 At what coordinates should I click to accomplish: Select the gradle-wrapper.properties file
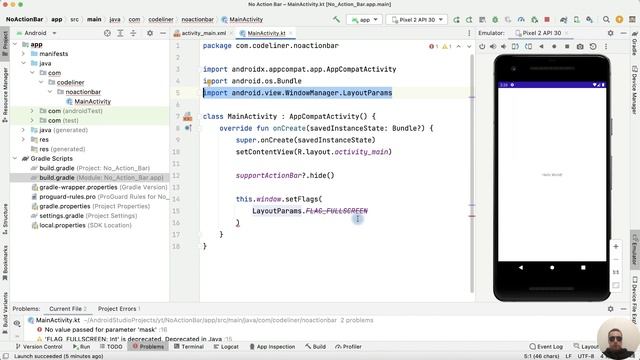[x=100, y=187]
